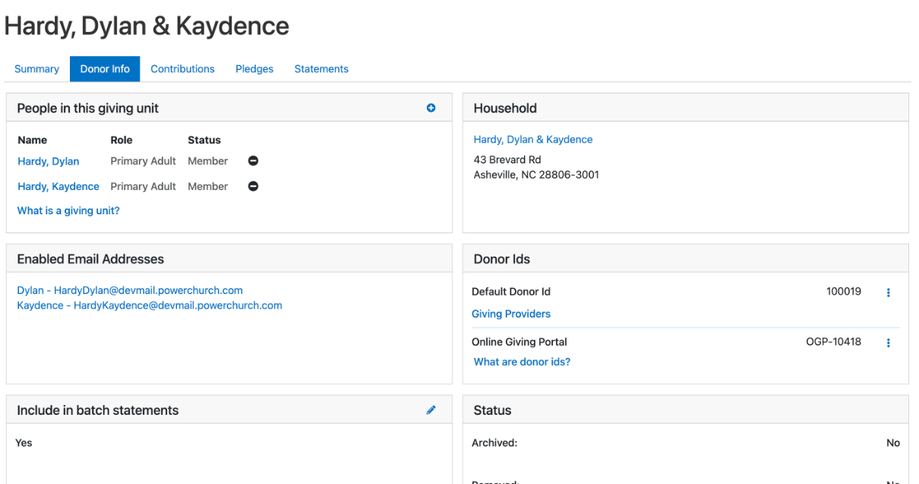919x484 pixels.
Task: Open the Contributions tab
Action: [182, 69]
